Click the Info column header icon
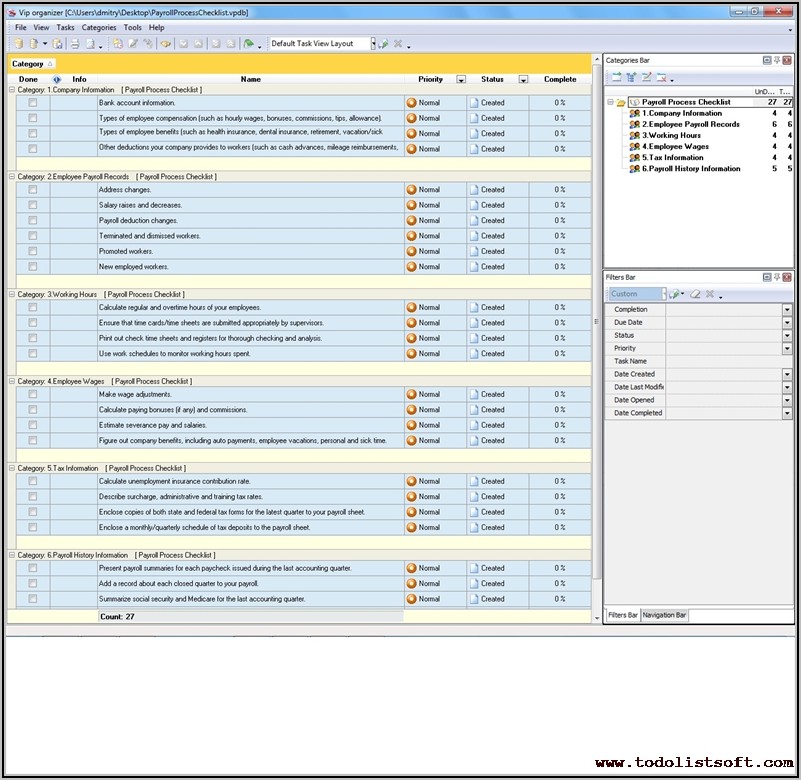This screenshot has height=780, width=801. pos(57,79)
